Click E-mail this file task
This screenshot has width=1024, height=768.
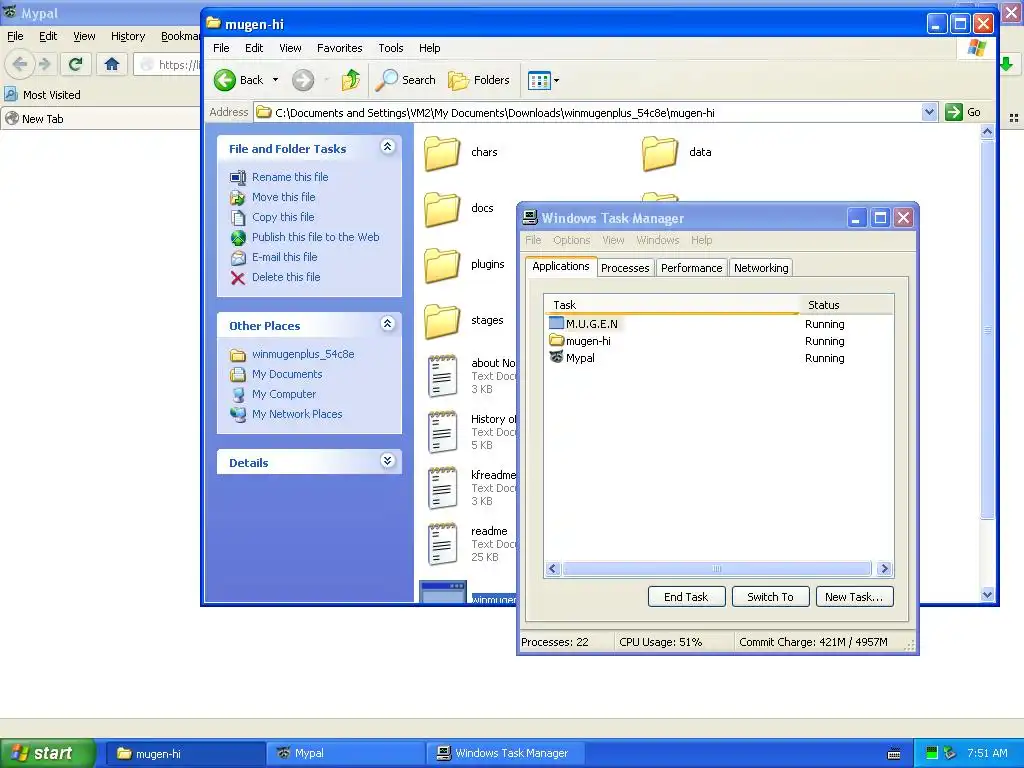pyautogui.click(x=284, y=257)
